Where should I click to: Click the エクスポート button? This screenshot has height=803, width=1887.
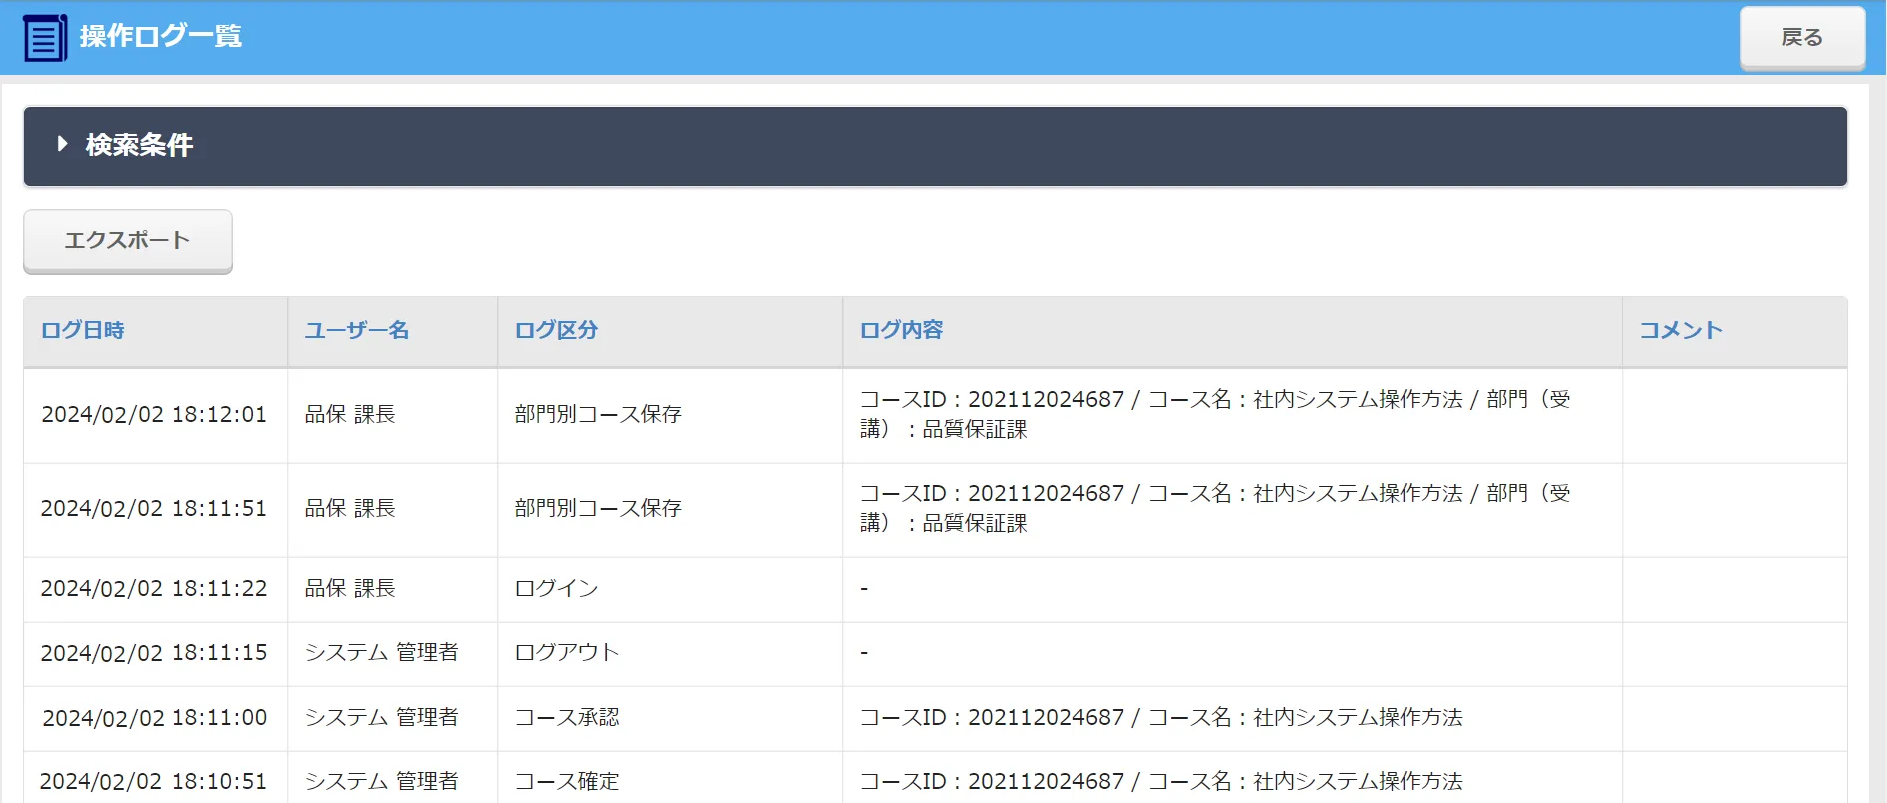[128, 241]
